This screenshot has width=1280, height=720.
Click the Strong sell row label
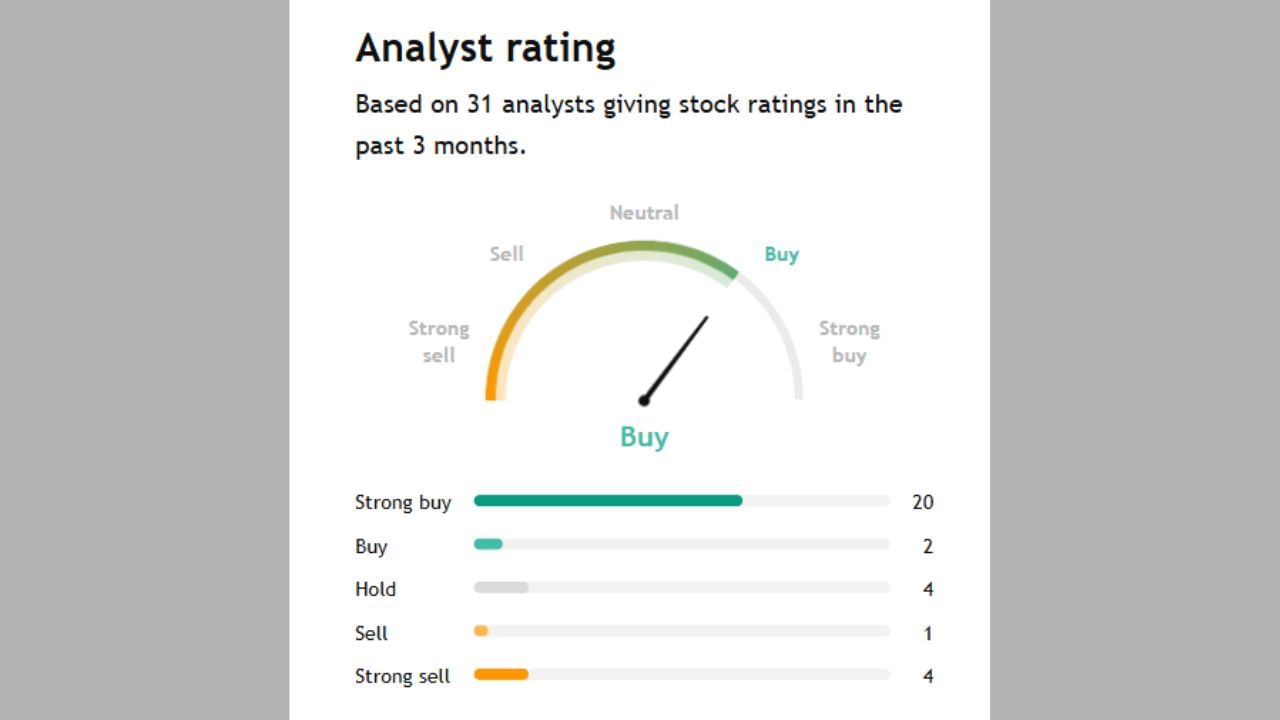[x=402, y=676]
